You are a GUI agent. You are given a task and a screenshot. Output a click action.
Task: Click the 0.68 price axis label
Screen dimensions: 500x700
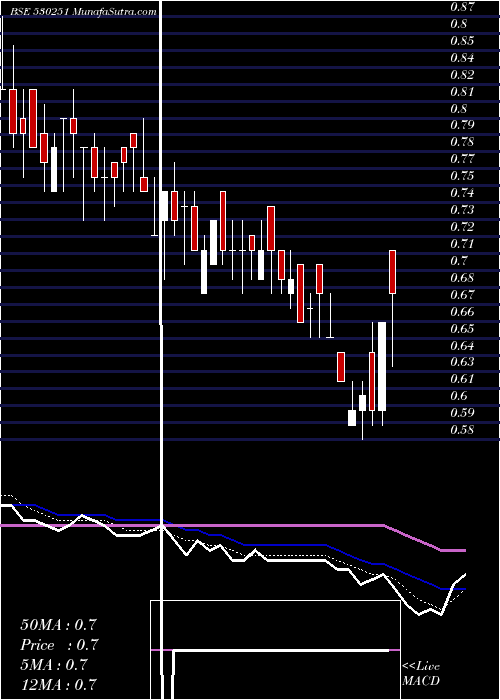click(x=462, y=278)
